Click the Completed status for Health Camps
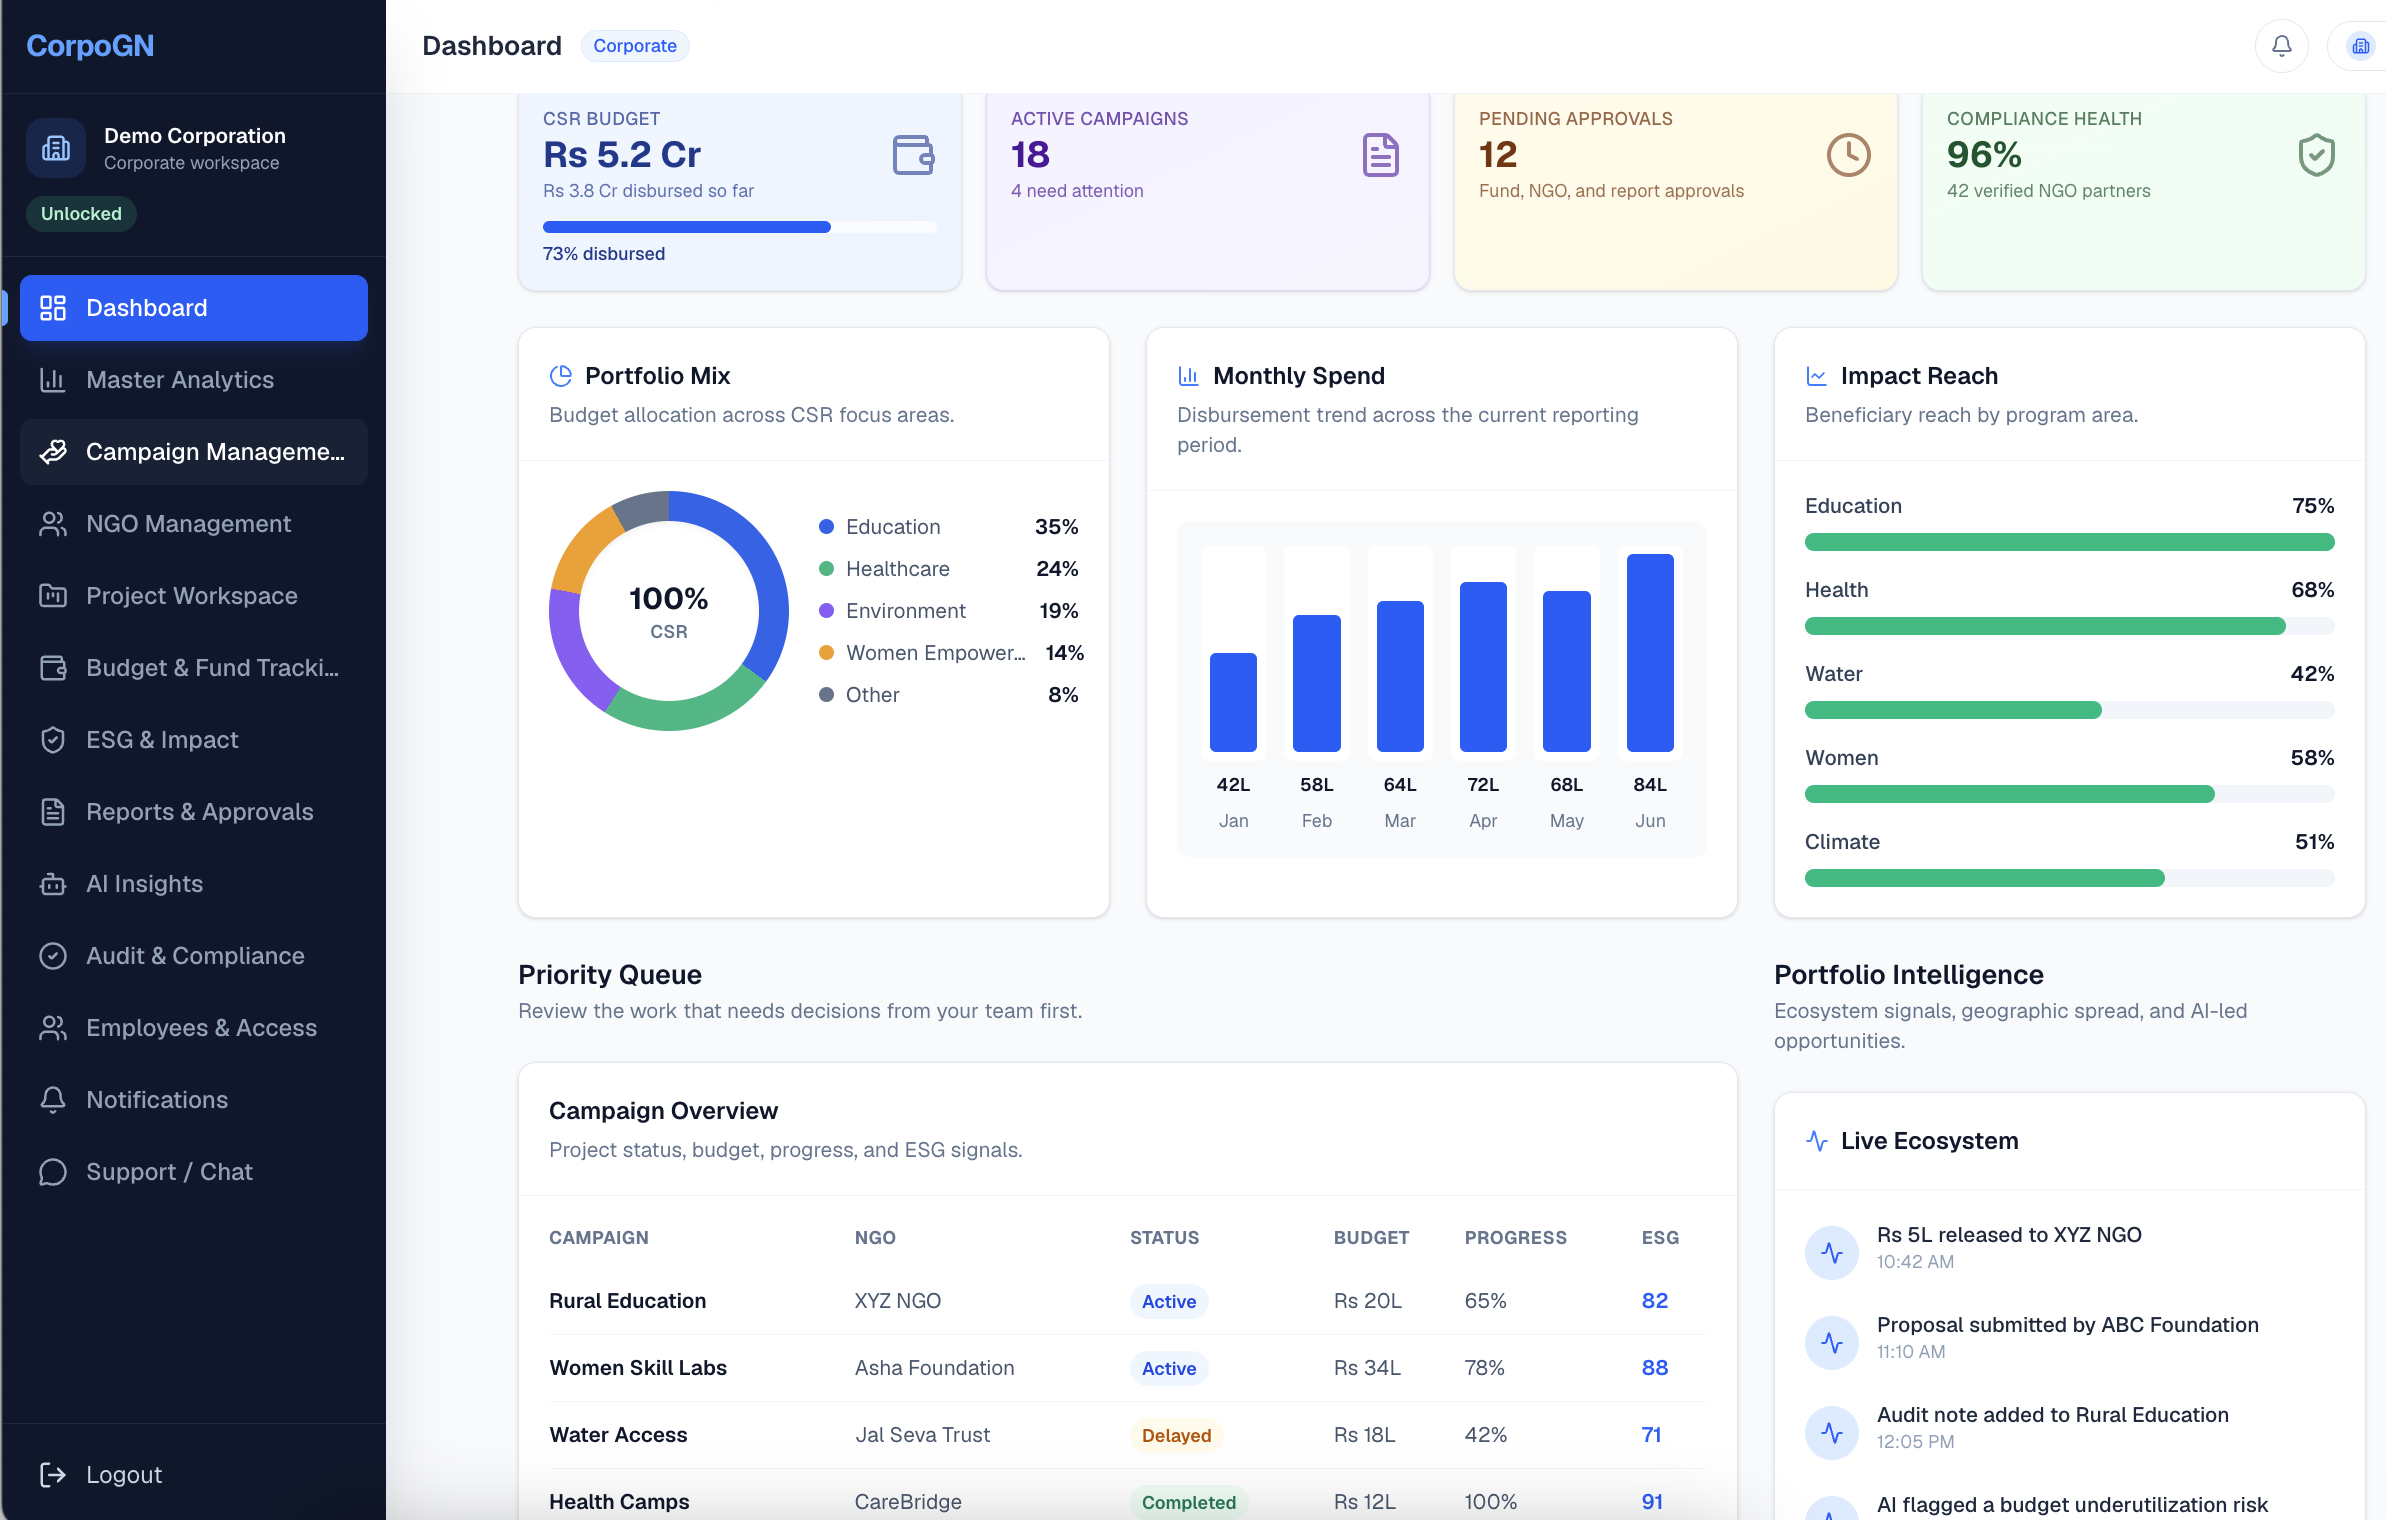The width and height of the screenshot is (2386, 1520). pyautogui.click(x=1189, y=1502)
